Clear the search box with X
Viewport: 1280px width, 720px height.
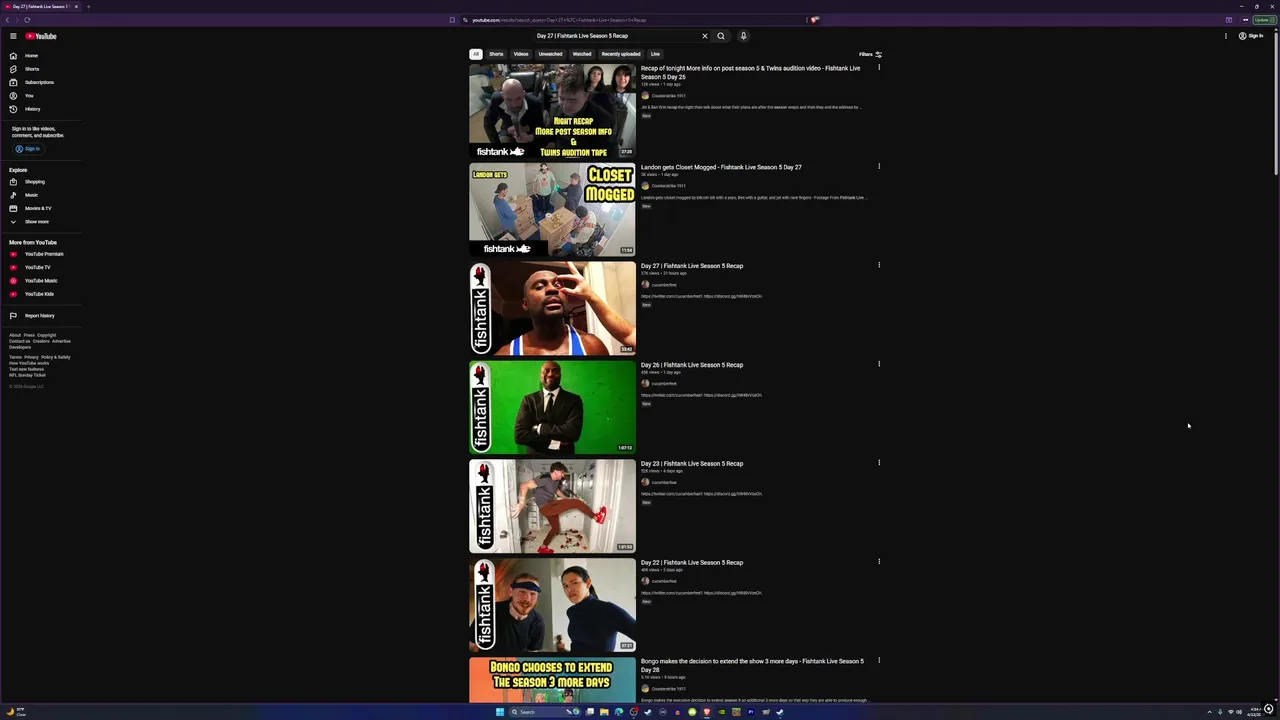[704, 36]
